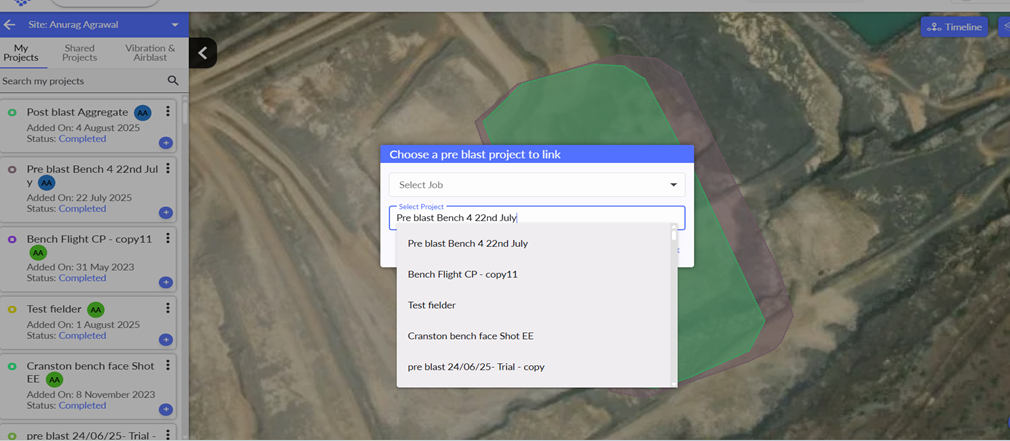1010x441 pixels.
Task: Choose Bench Flight CP - copy11 option
Action: (x=534, y=274)
